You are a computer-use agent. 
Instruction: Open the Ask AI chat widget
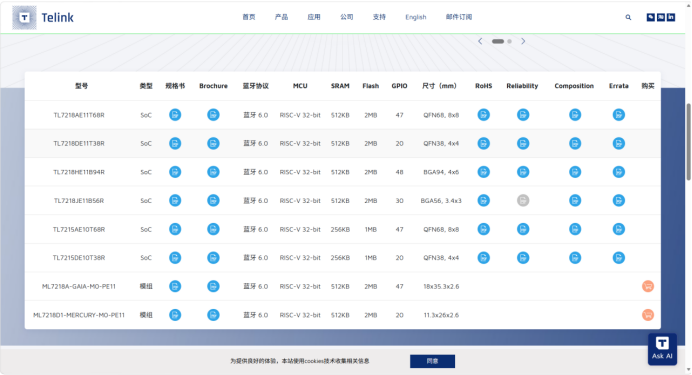[x=662, y=349]
